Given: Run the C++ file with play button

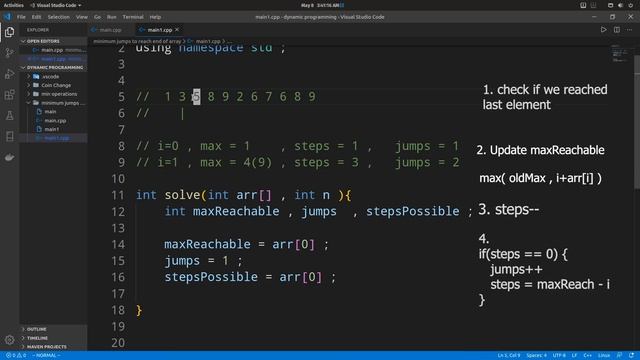Looking at the screenshot, I should [603, 30].
